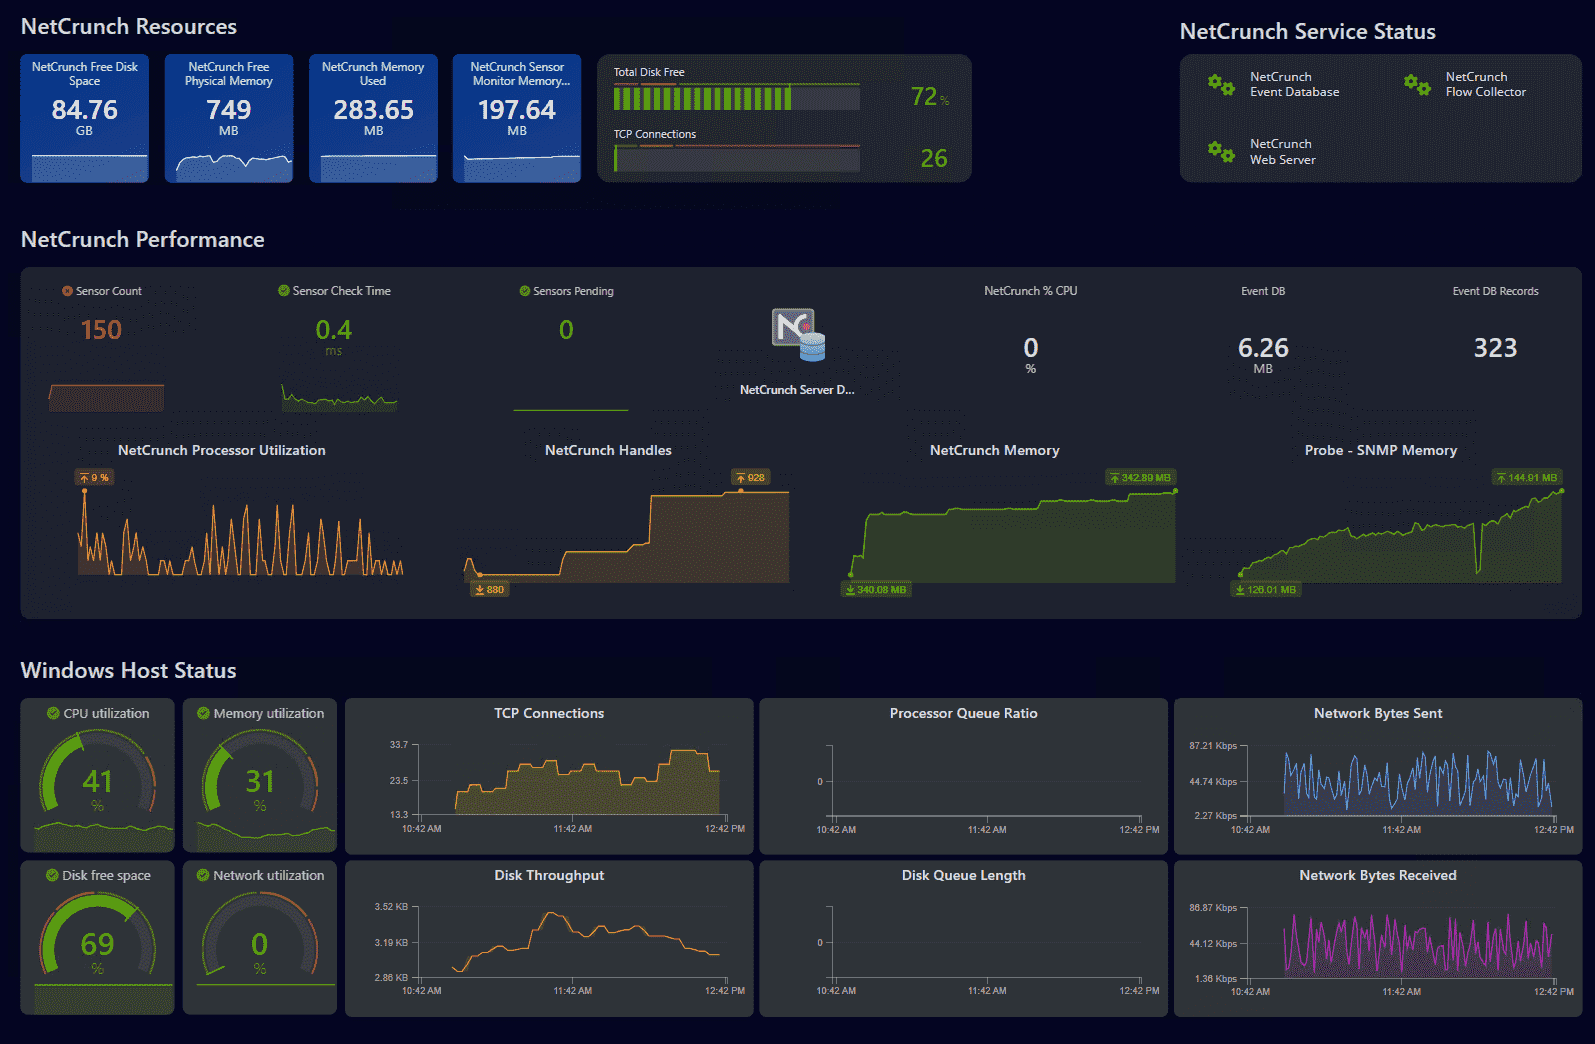Click the TCP Connections count 26
Image resolution: width=1595 pixels, height=1044 pixels.
[934, 159]
